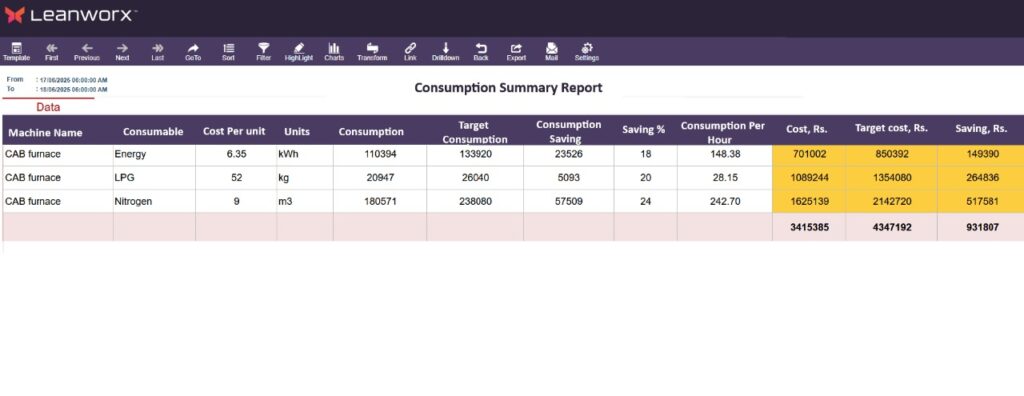The width and height of the screenshot is (1024, 396).
Task: Click the Transform toolbar icon
Action: pyautogui.click(x=372, y=52)
